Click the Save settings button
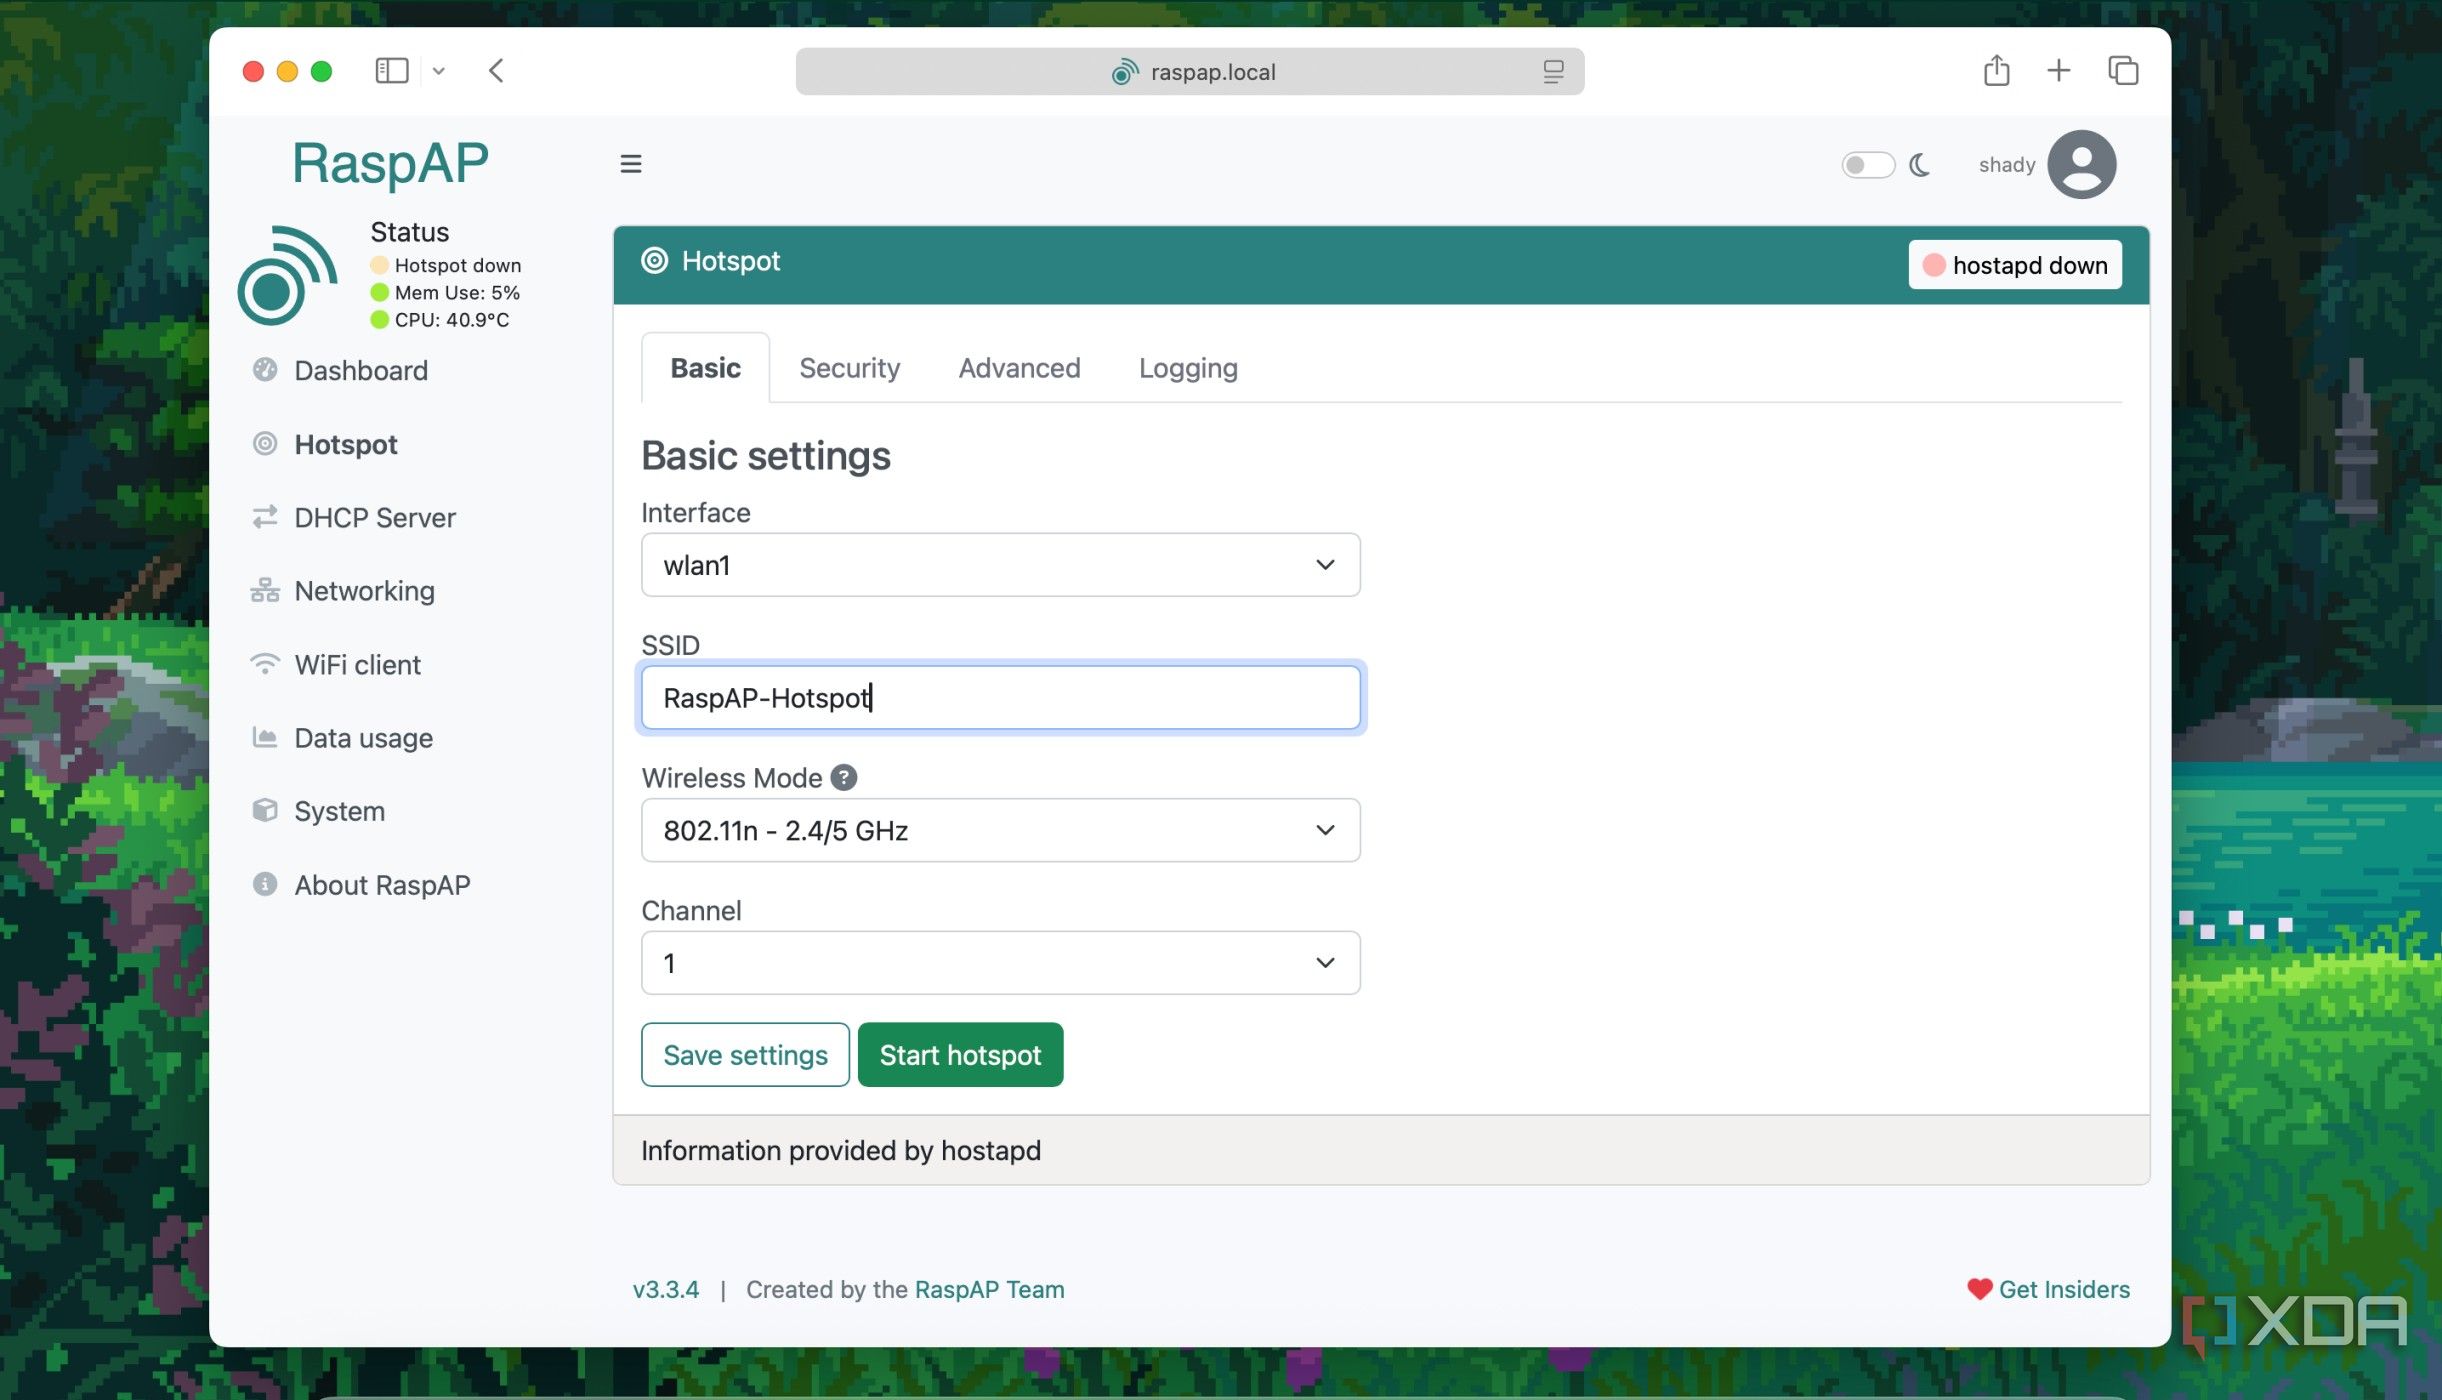The image size is (2442, 1400). point(745,1054)
